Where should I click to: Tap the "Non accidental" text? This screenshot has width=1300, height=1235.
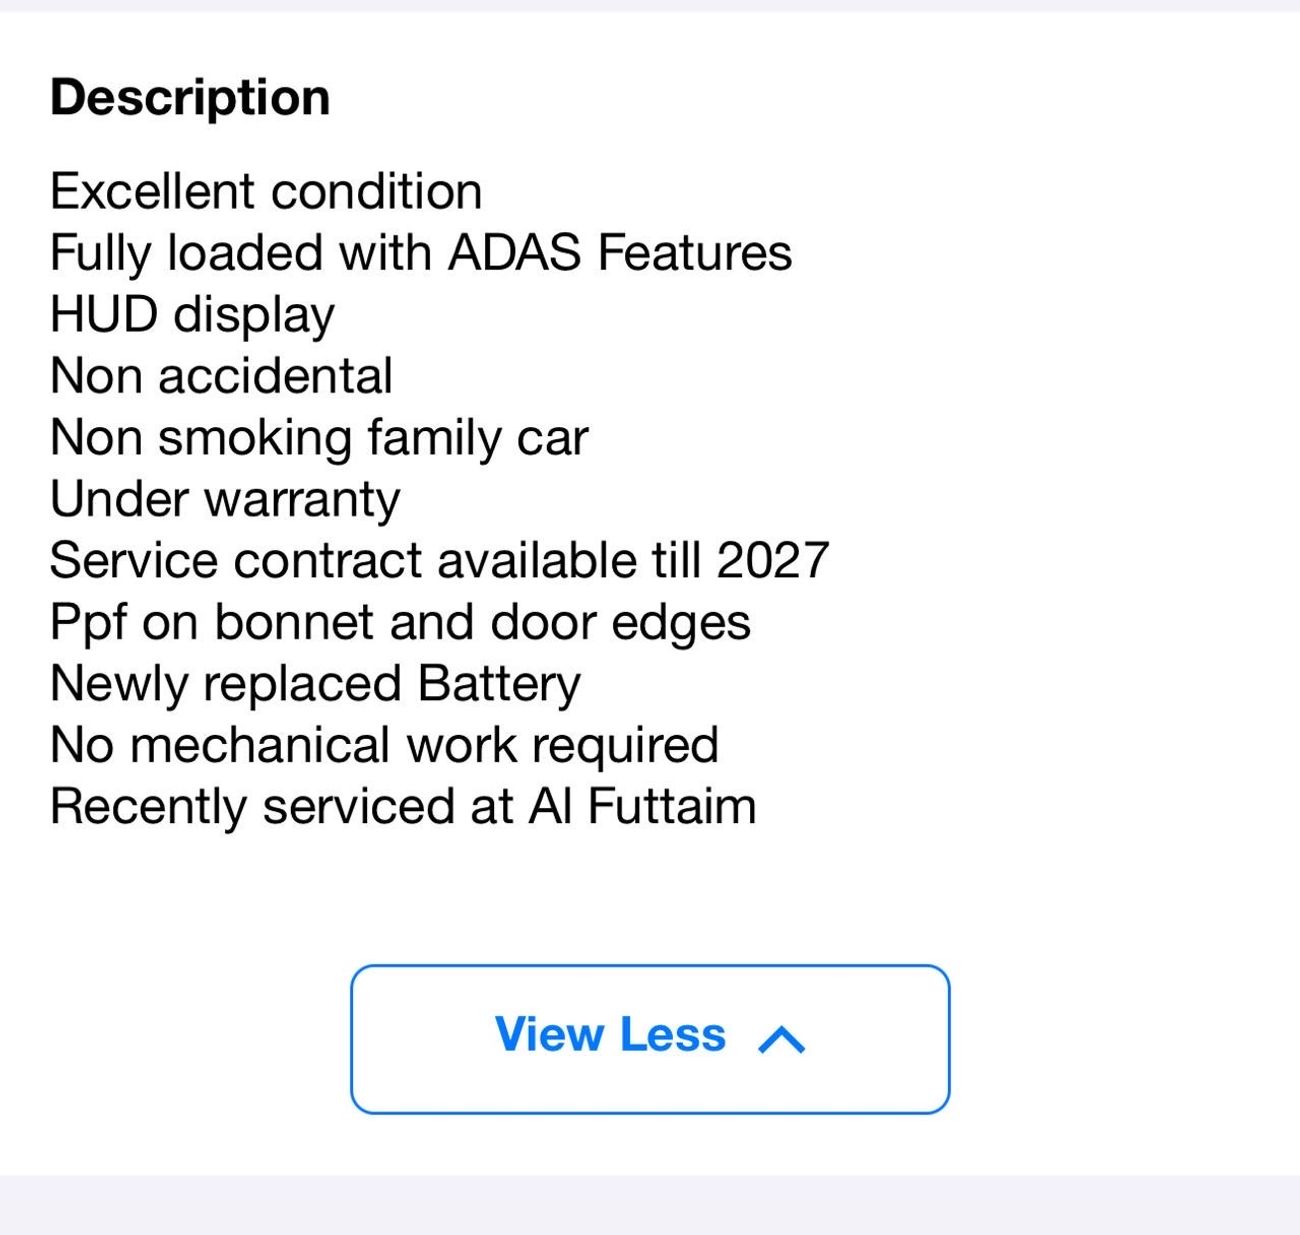coord(221,377)
